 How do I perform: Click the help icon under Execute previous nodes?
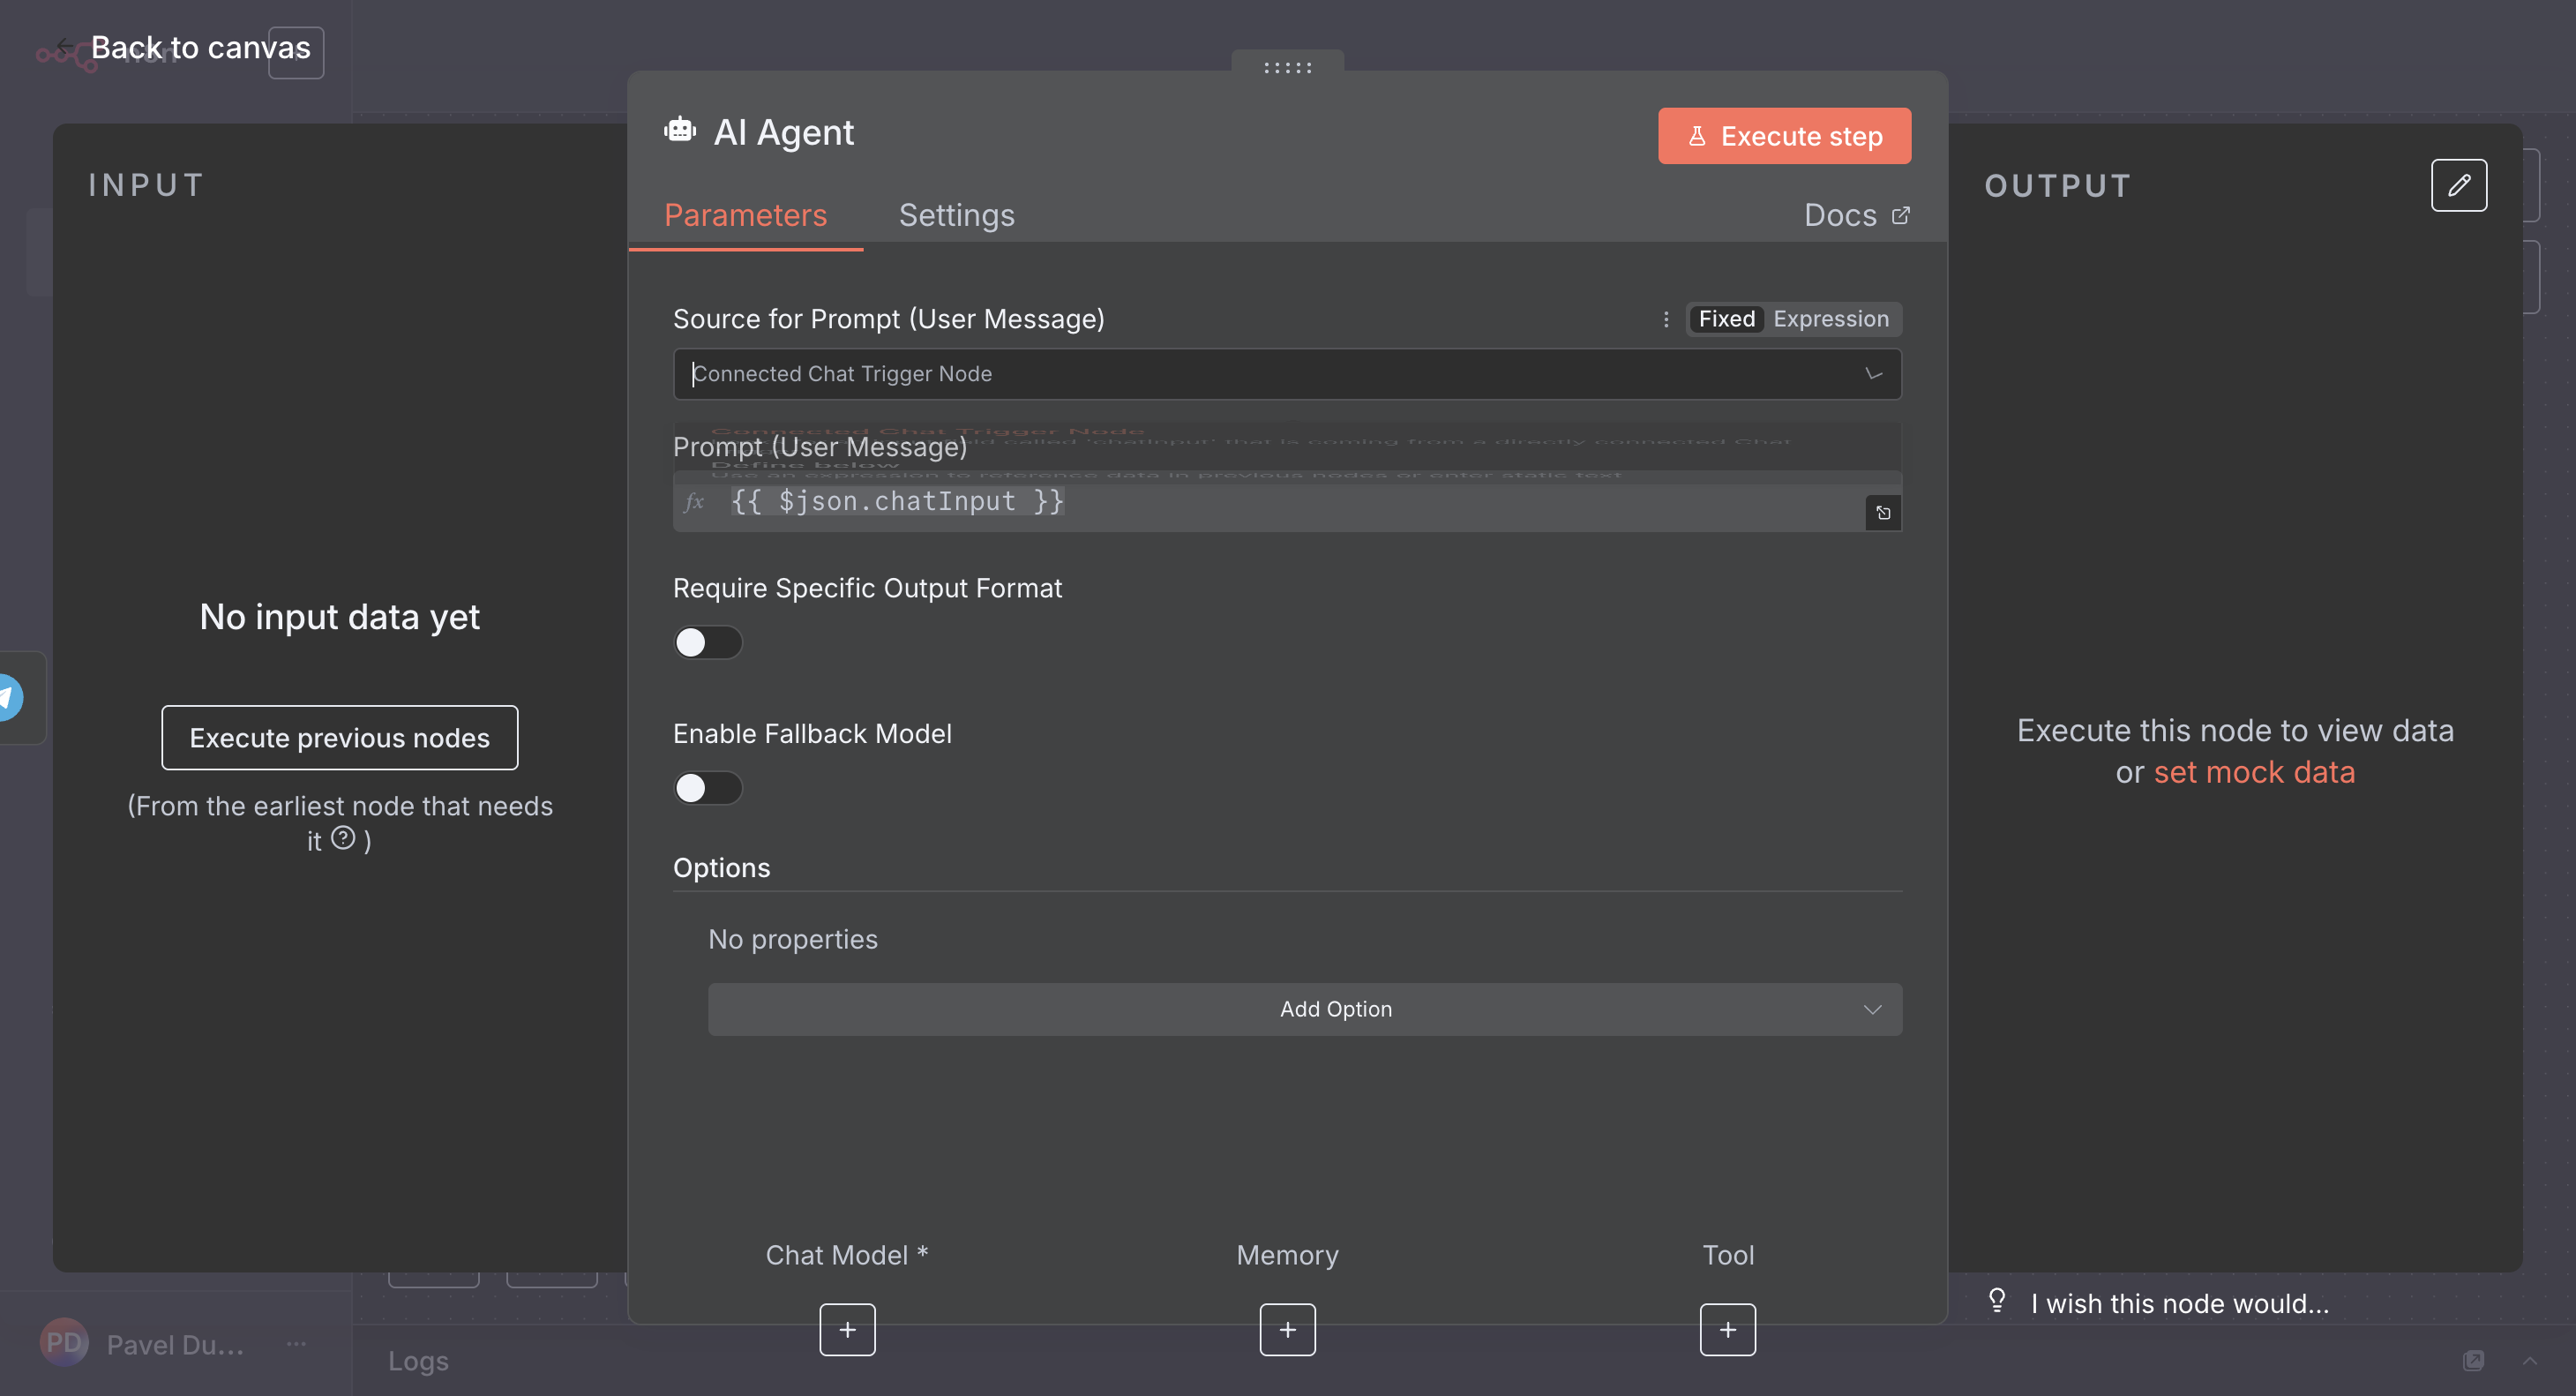(343, 838)
